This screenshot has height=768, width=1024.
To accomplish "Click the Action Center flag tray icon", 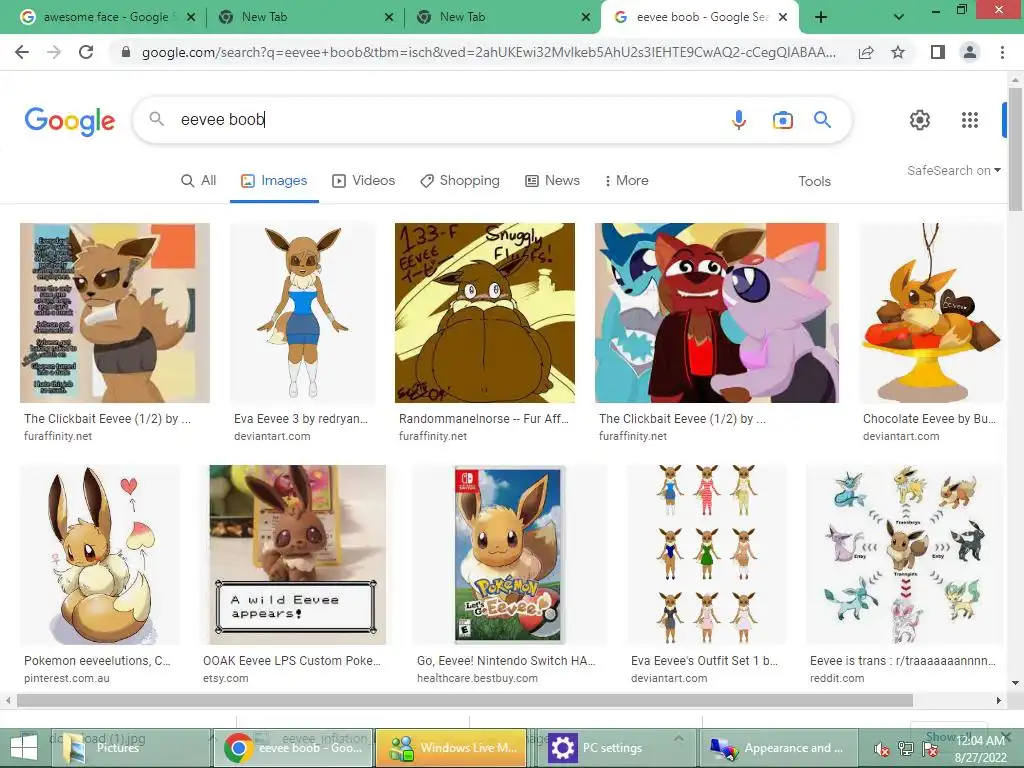I will pos(929,749).
